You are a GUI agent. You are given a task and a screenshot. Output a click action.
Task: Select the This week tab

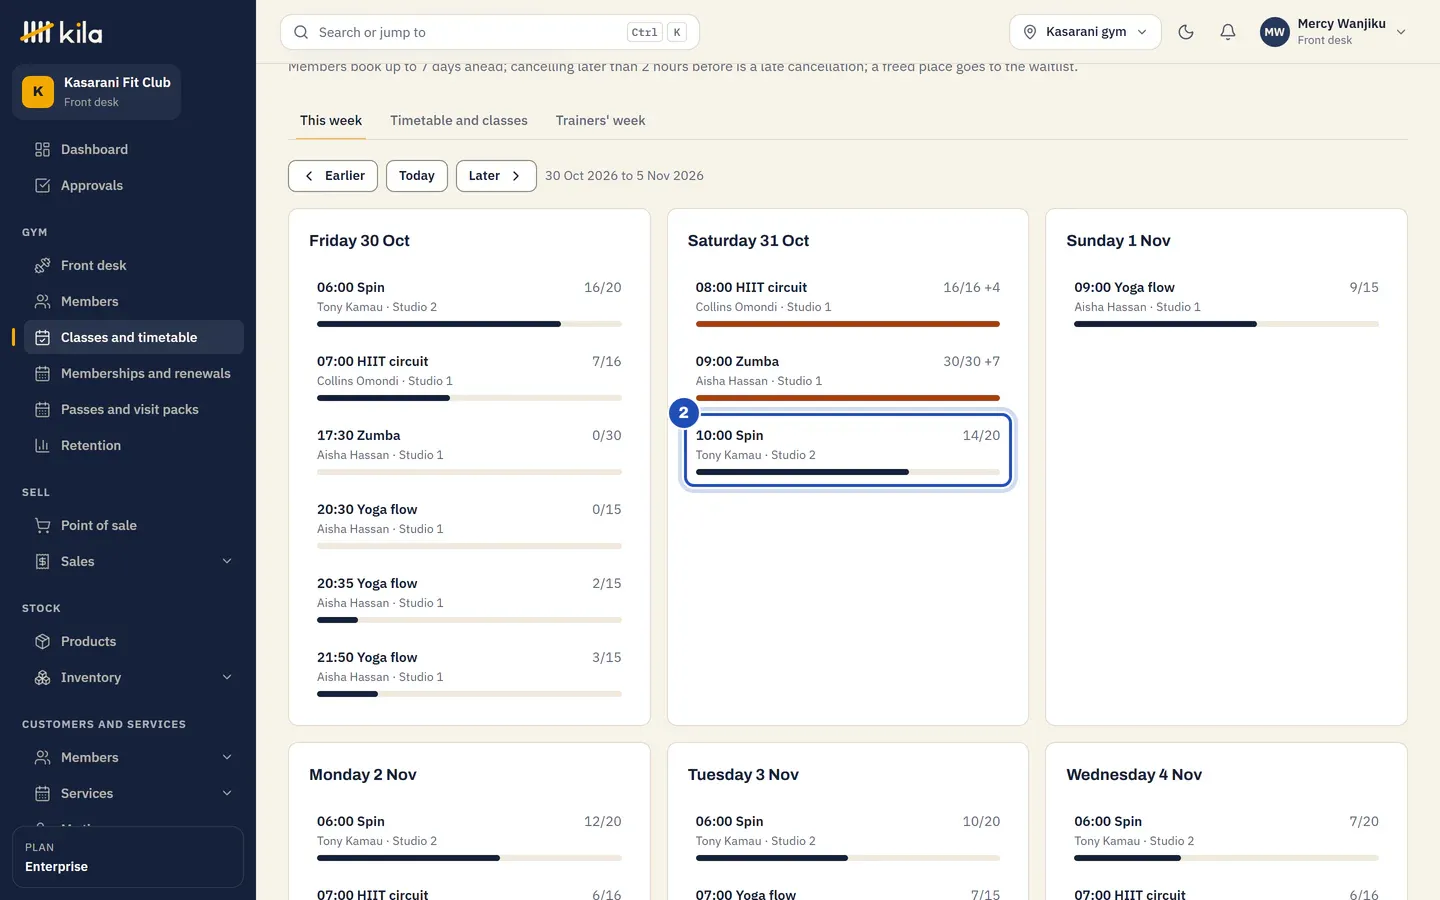tap(331, 120)
